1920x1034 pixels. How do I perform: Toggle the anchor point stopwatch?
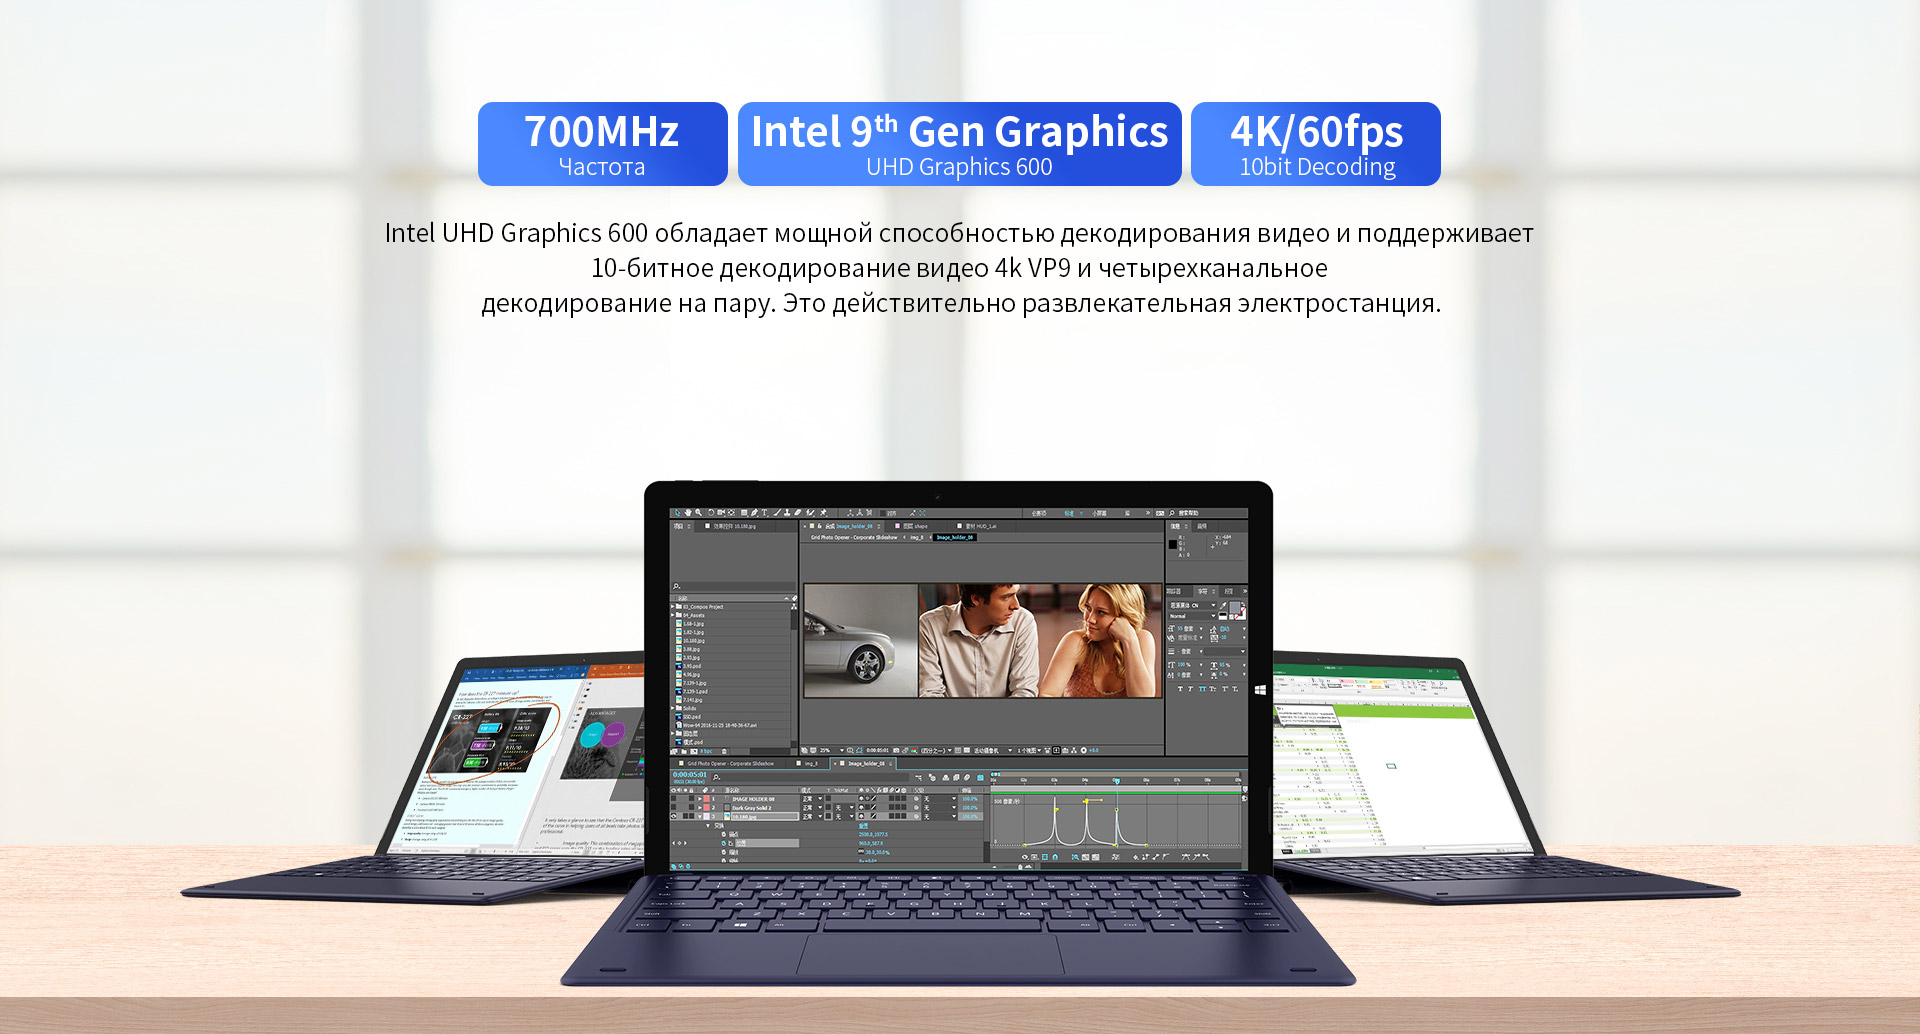724,834
